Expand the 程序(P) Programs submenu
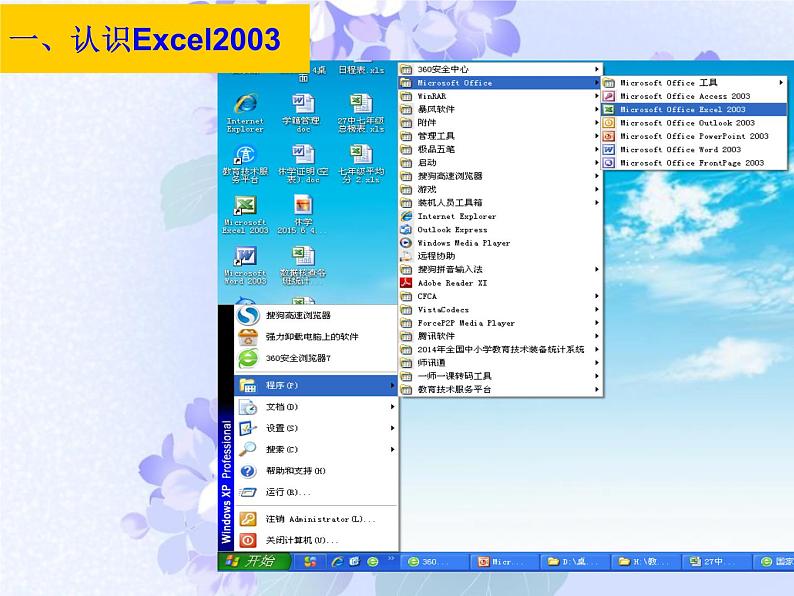794x596 pixels. (x=316, y=385)
